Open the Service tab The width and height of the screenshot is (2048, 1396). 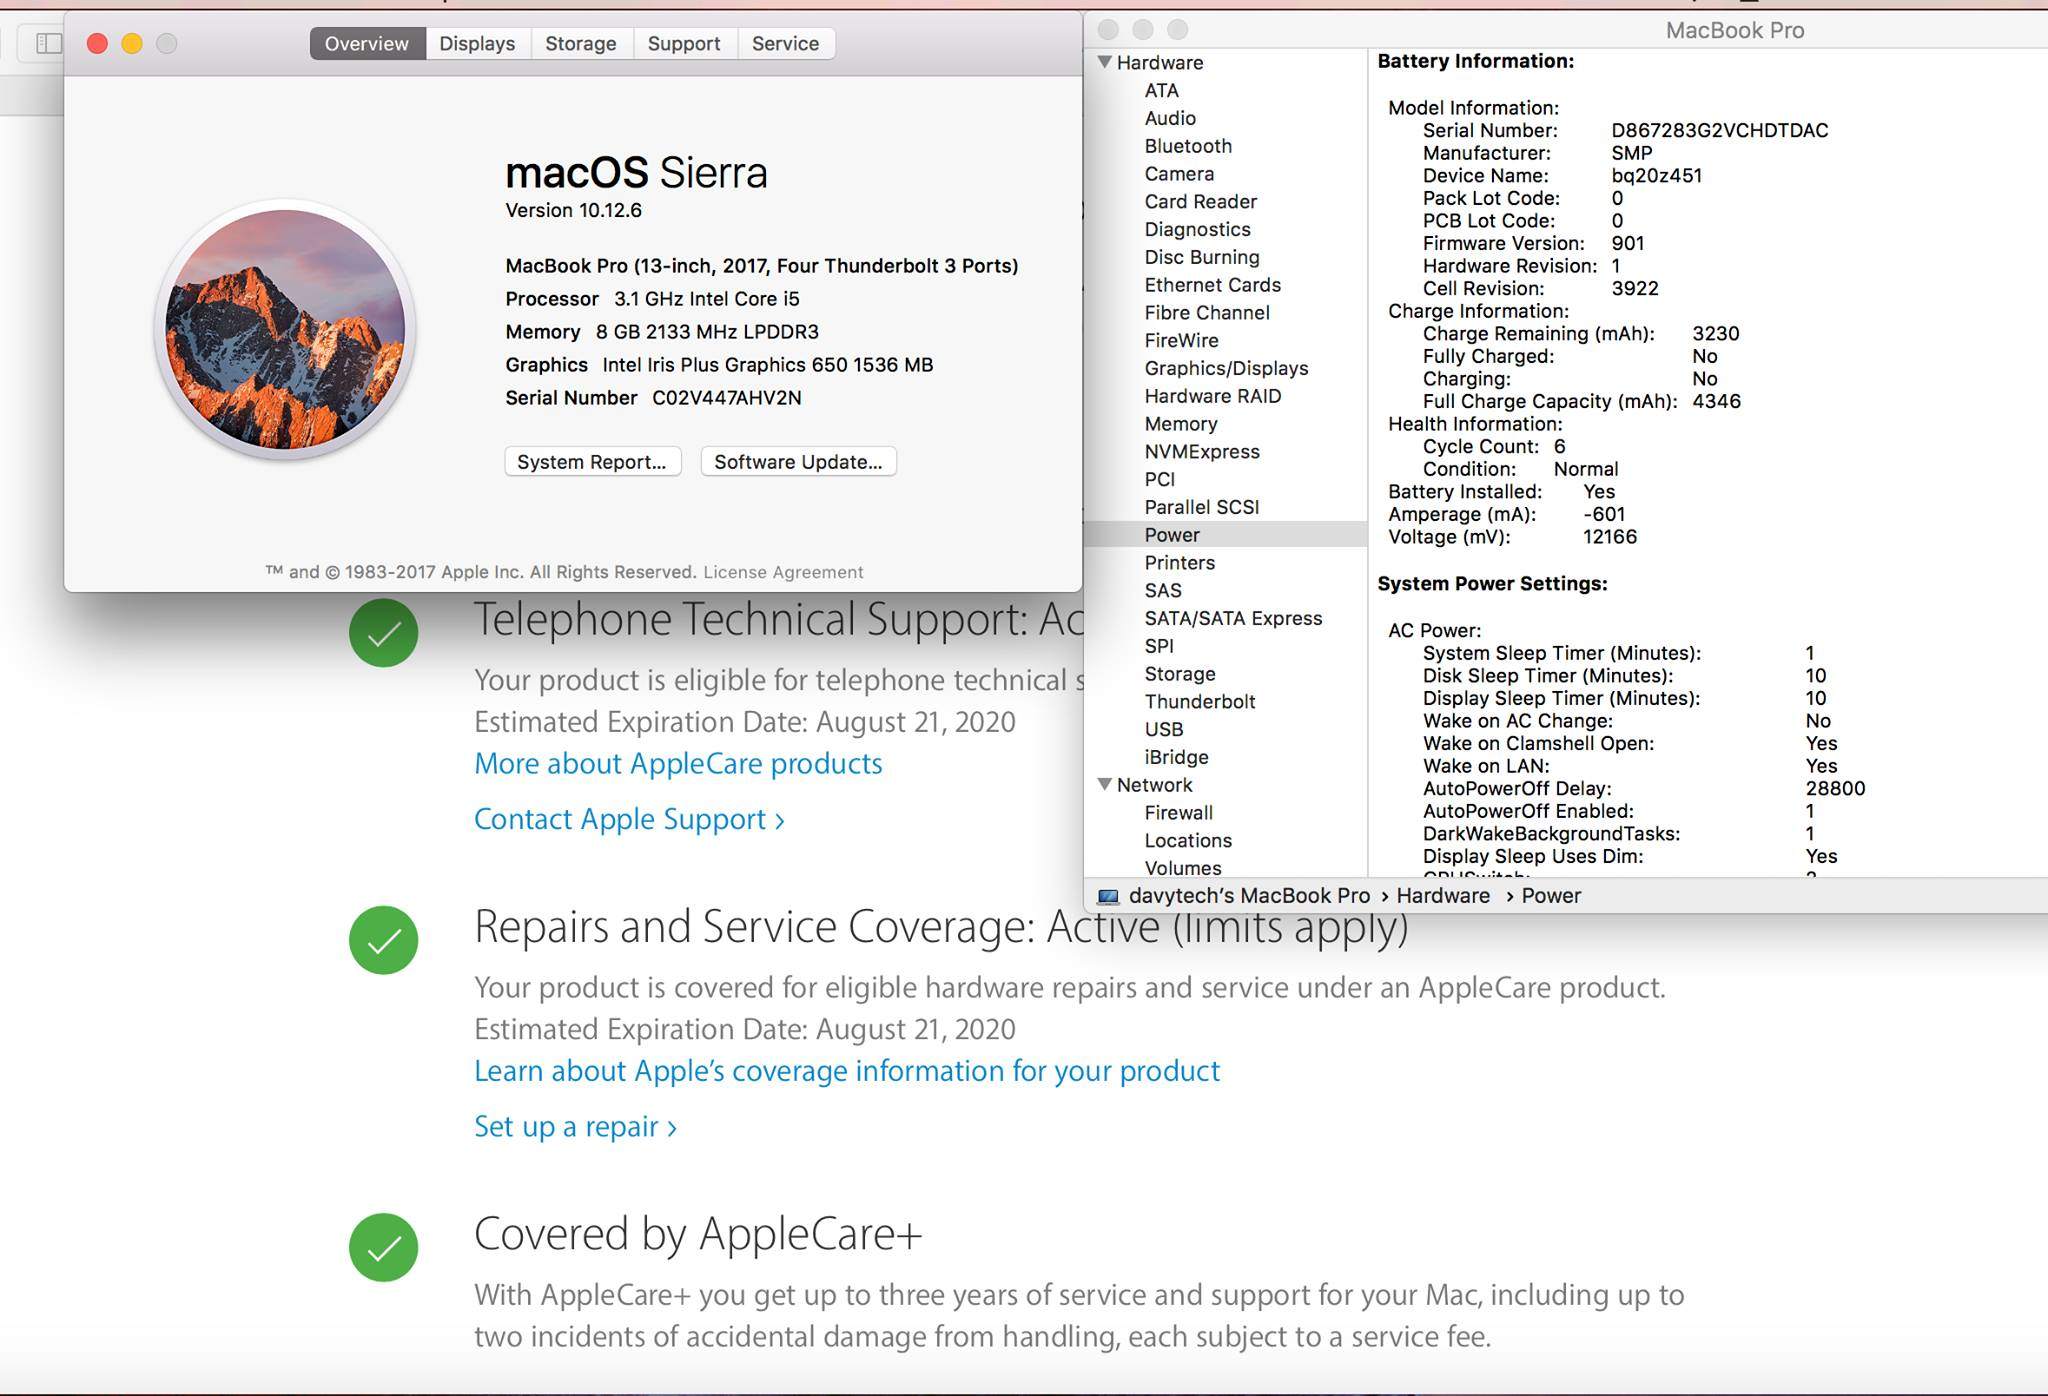coord(786,43)
